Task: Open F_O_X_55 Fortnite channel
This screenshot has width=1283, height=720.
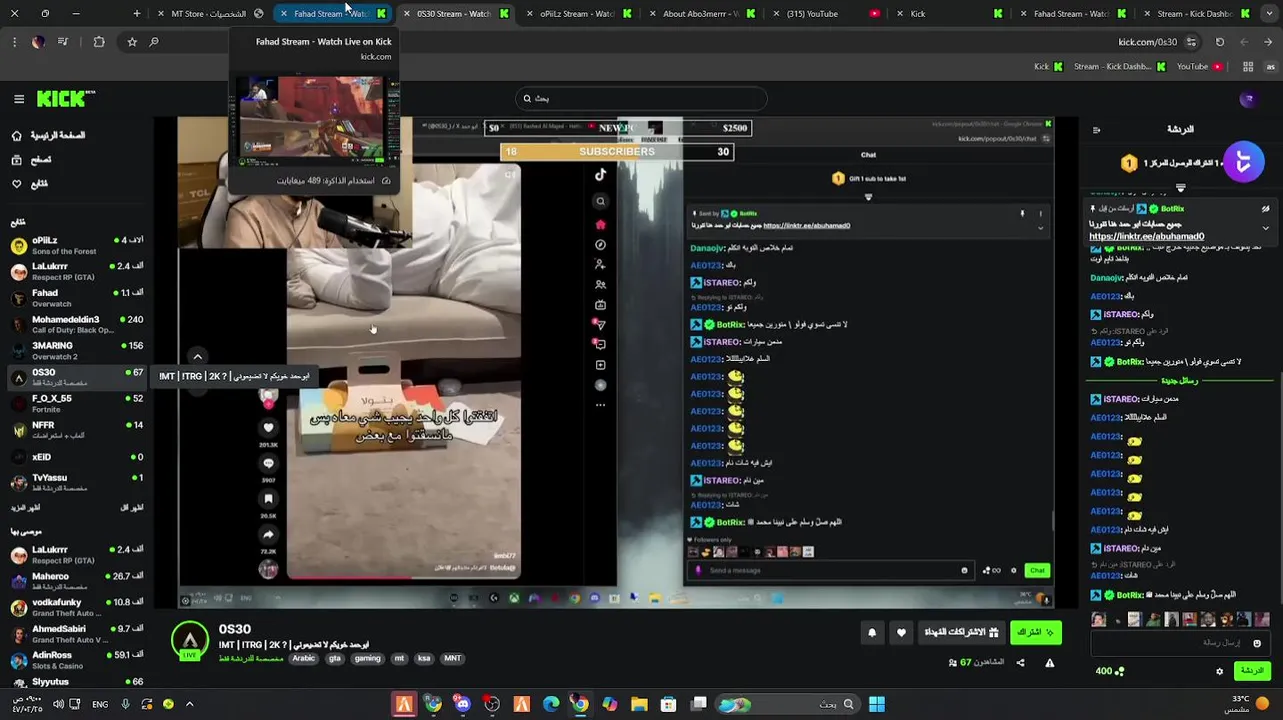Action: (x=77, y=403)
